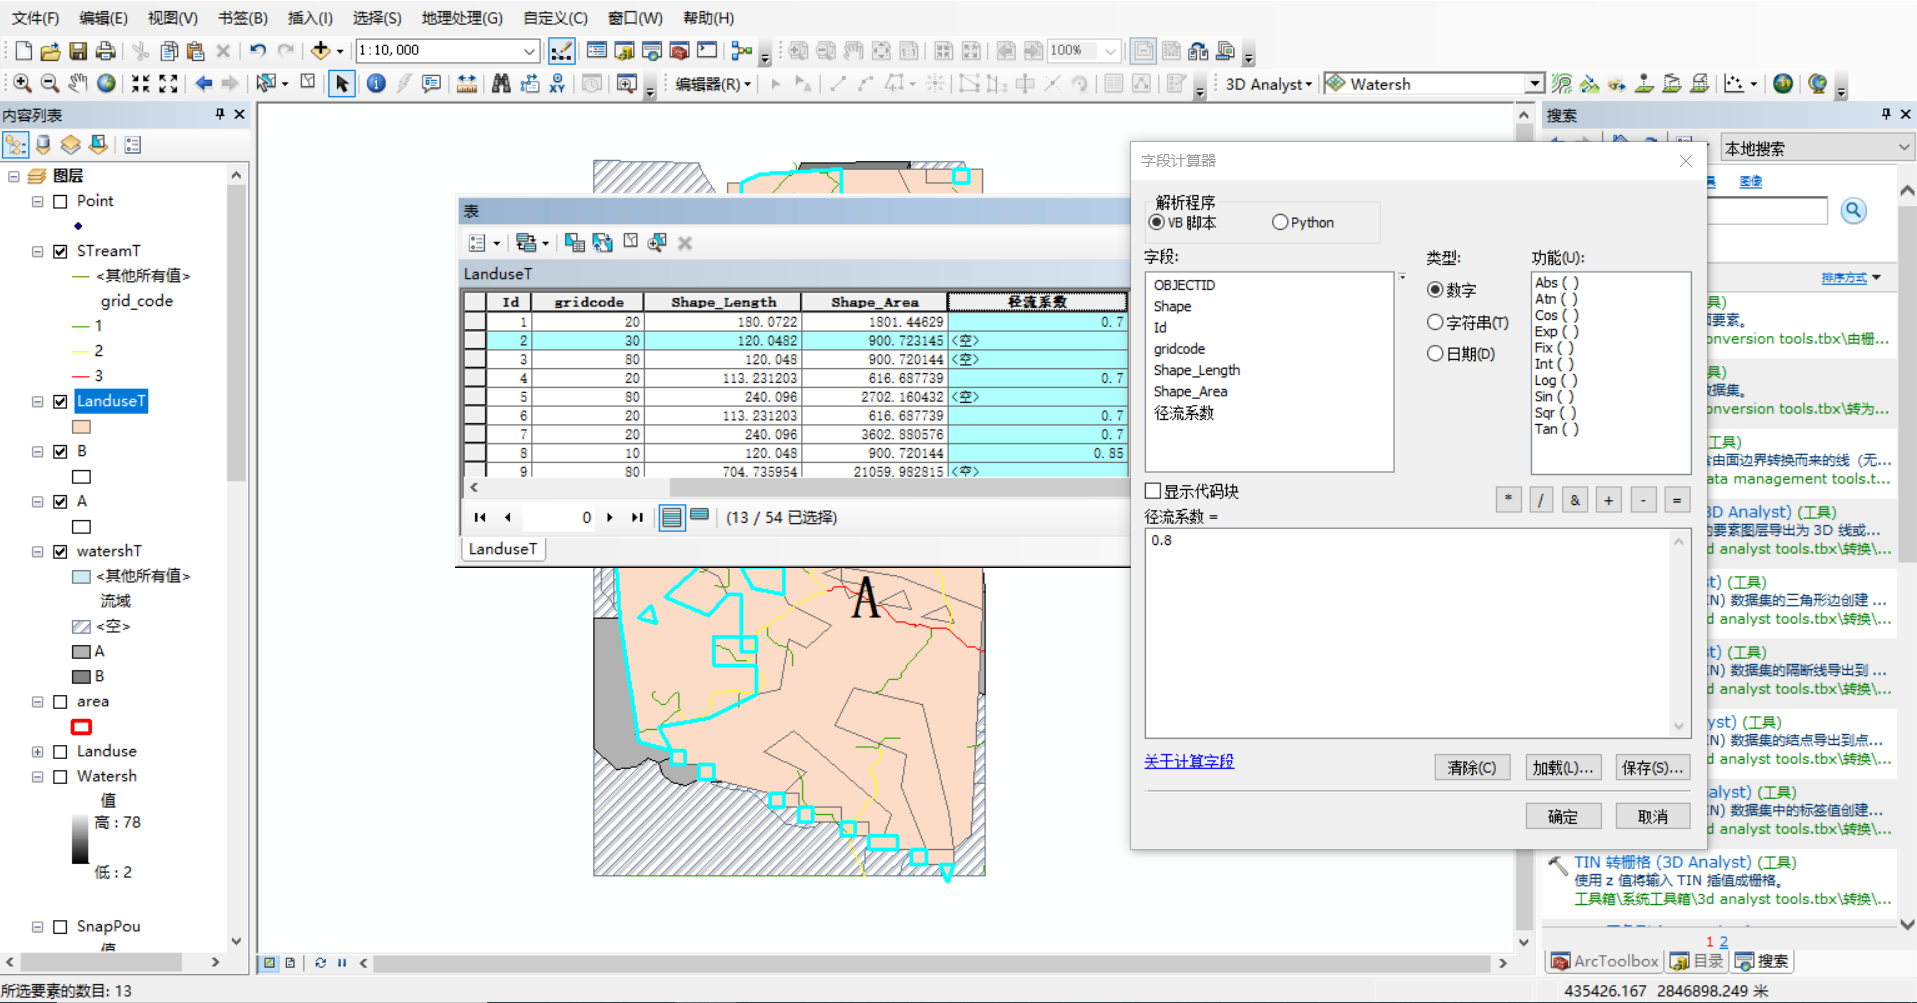Switch to the ArcToolbox tab
The width and height of the screenshot is (1917, 1003).
(x=1604, y=961)
